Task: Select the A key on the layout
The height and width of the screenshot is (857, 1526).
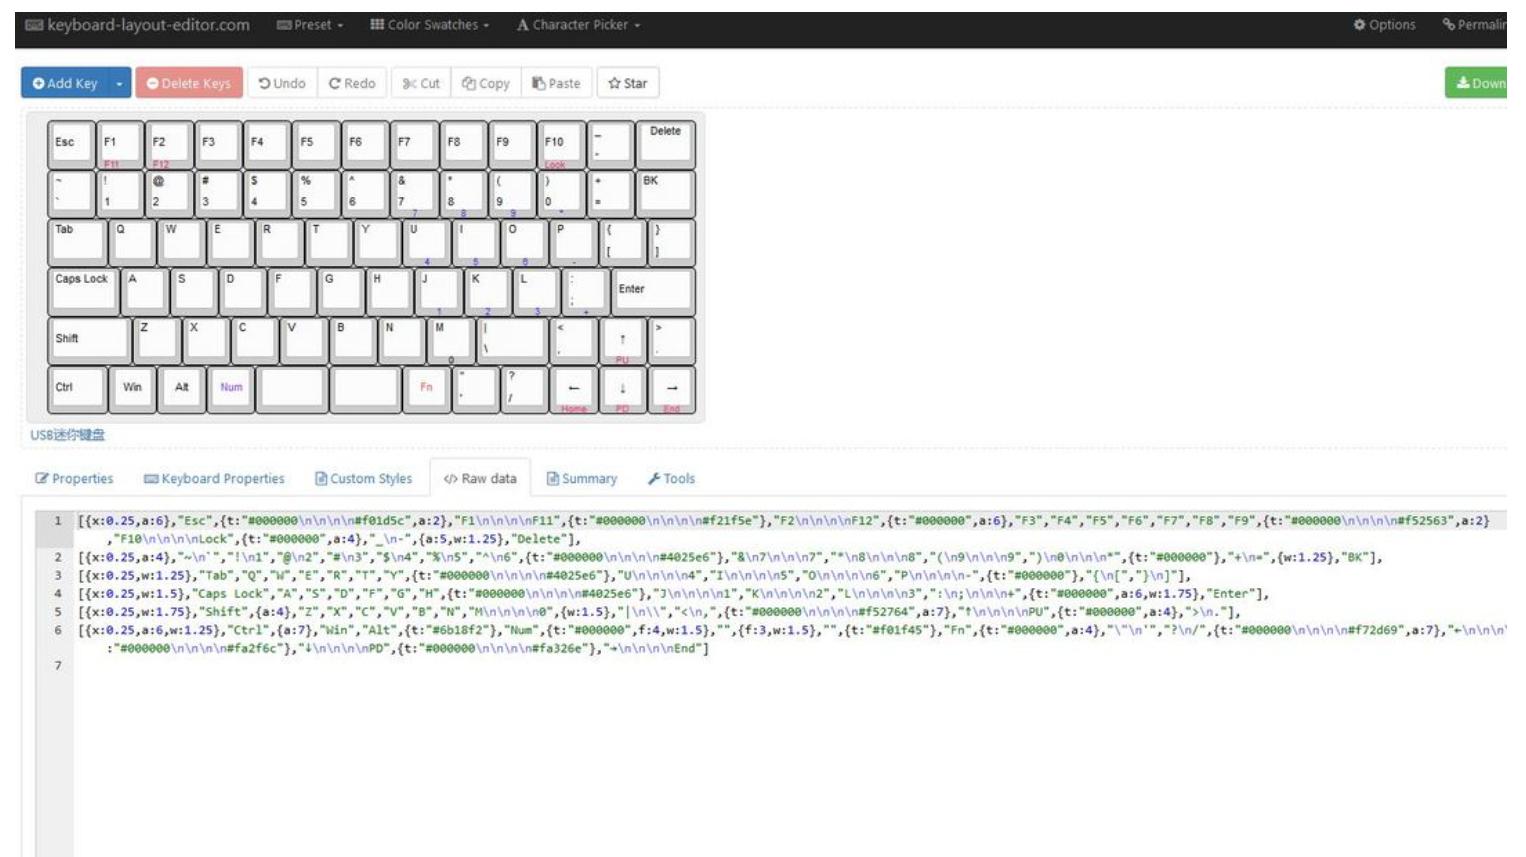Action: pos(144,291)
